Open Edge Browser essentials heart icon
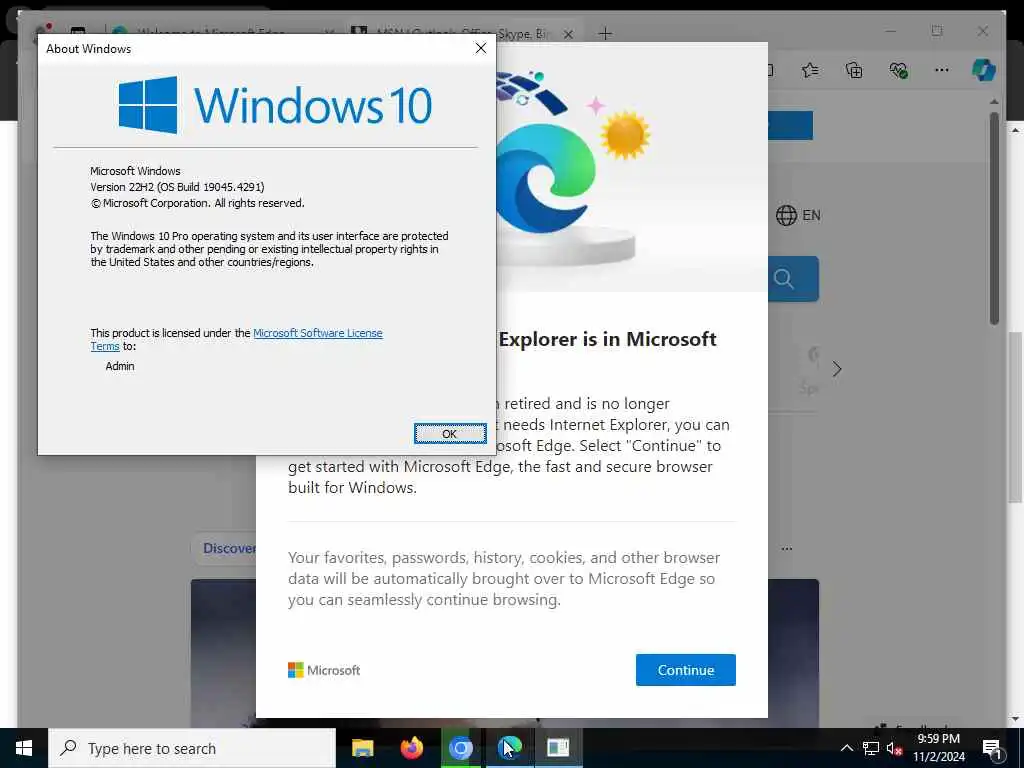This screenshot has height=768, width=1024. [x=899, y=70]
